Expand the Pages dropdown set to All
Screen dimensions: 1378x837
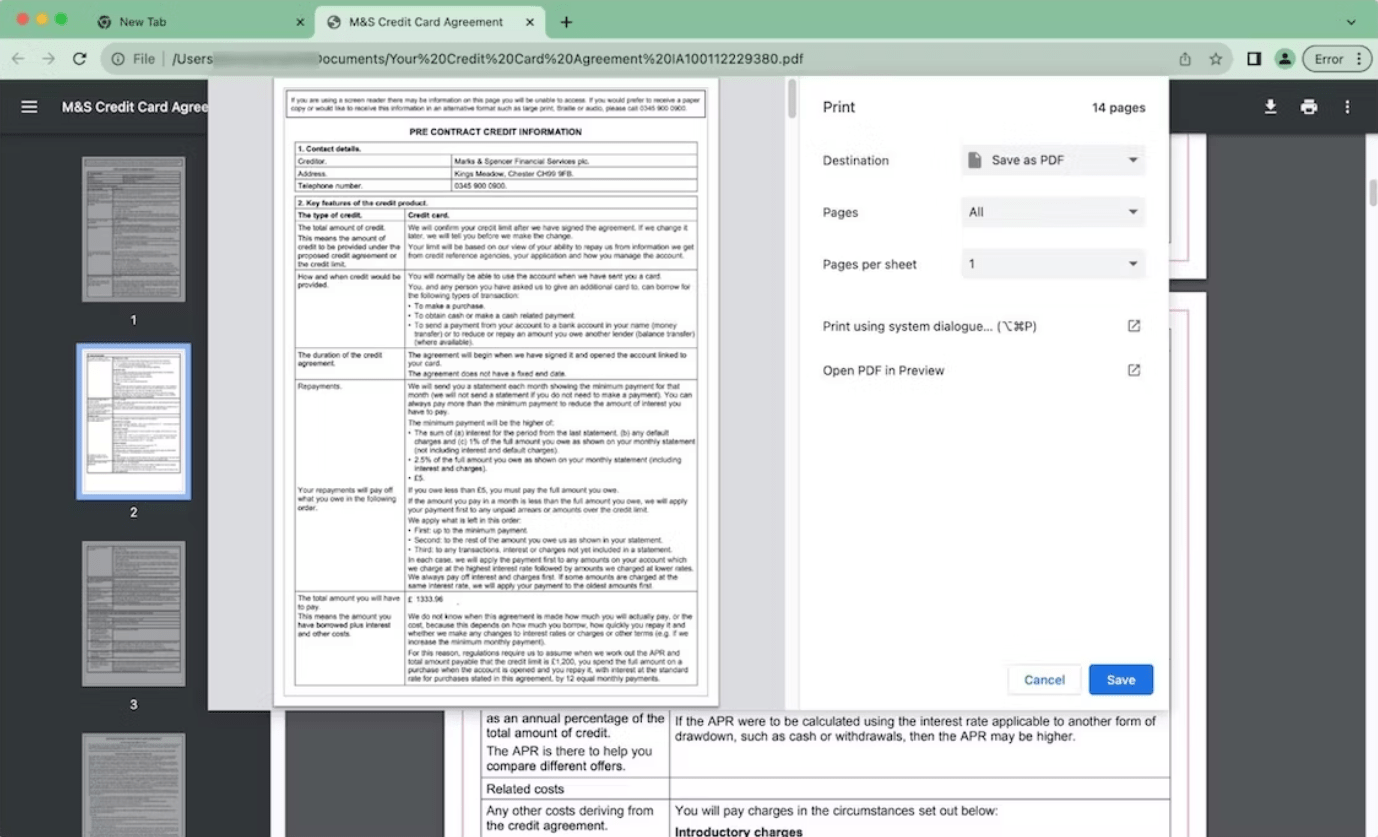point(1051,211)
